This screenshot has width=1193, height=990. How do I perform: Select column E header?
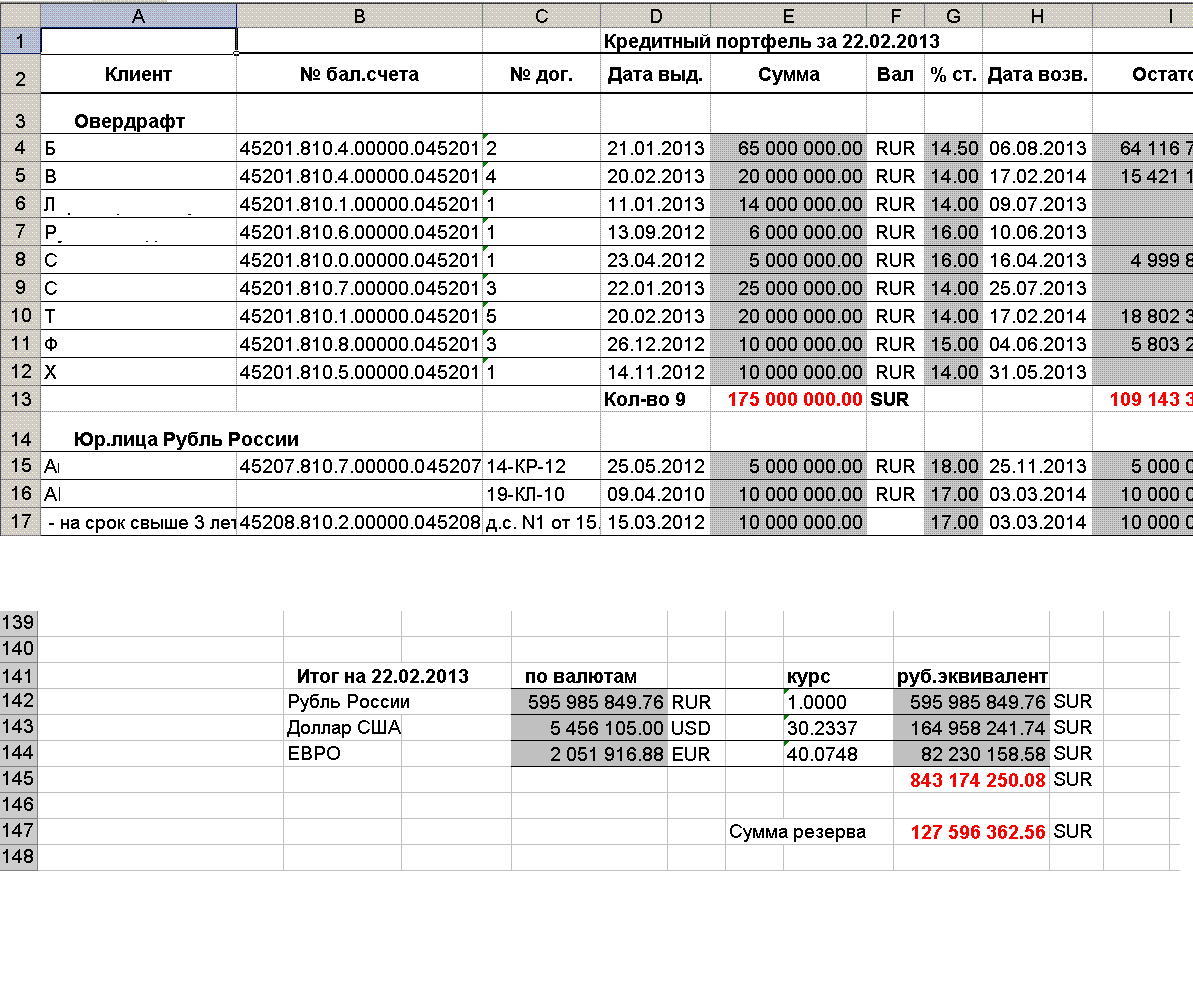point(788,15)
